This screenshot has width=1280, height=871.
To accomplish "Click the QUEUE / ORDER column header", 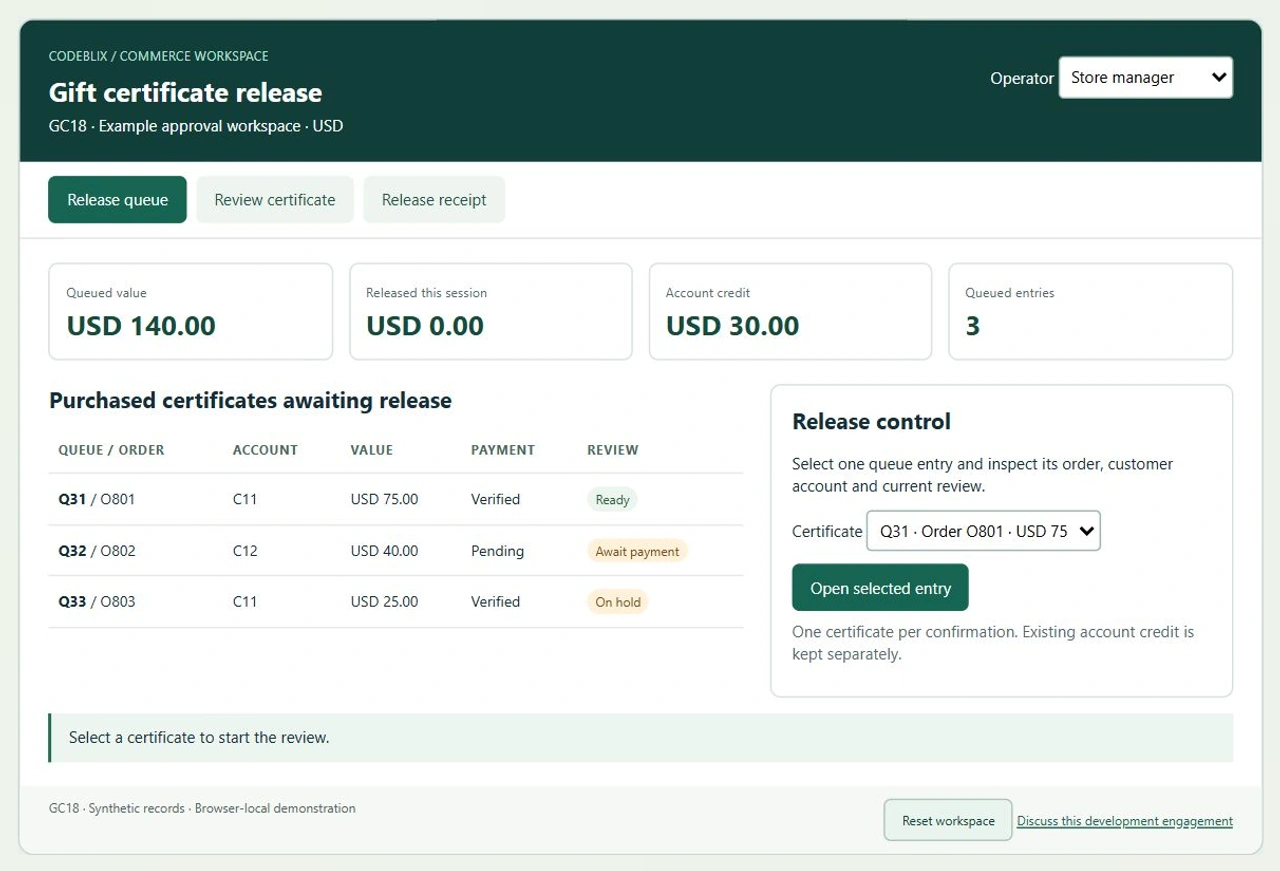I will pos(111,450).
